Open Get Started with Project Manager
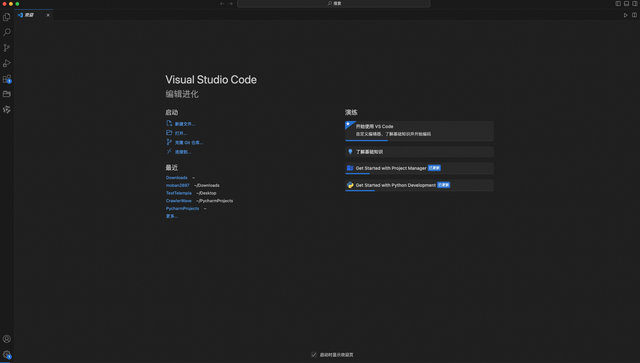Screen dimensions: 640x363 419,168
